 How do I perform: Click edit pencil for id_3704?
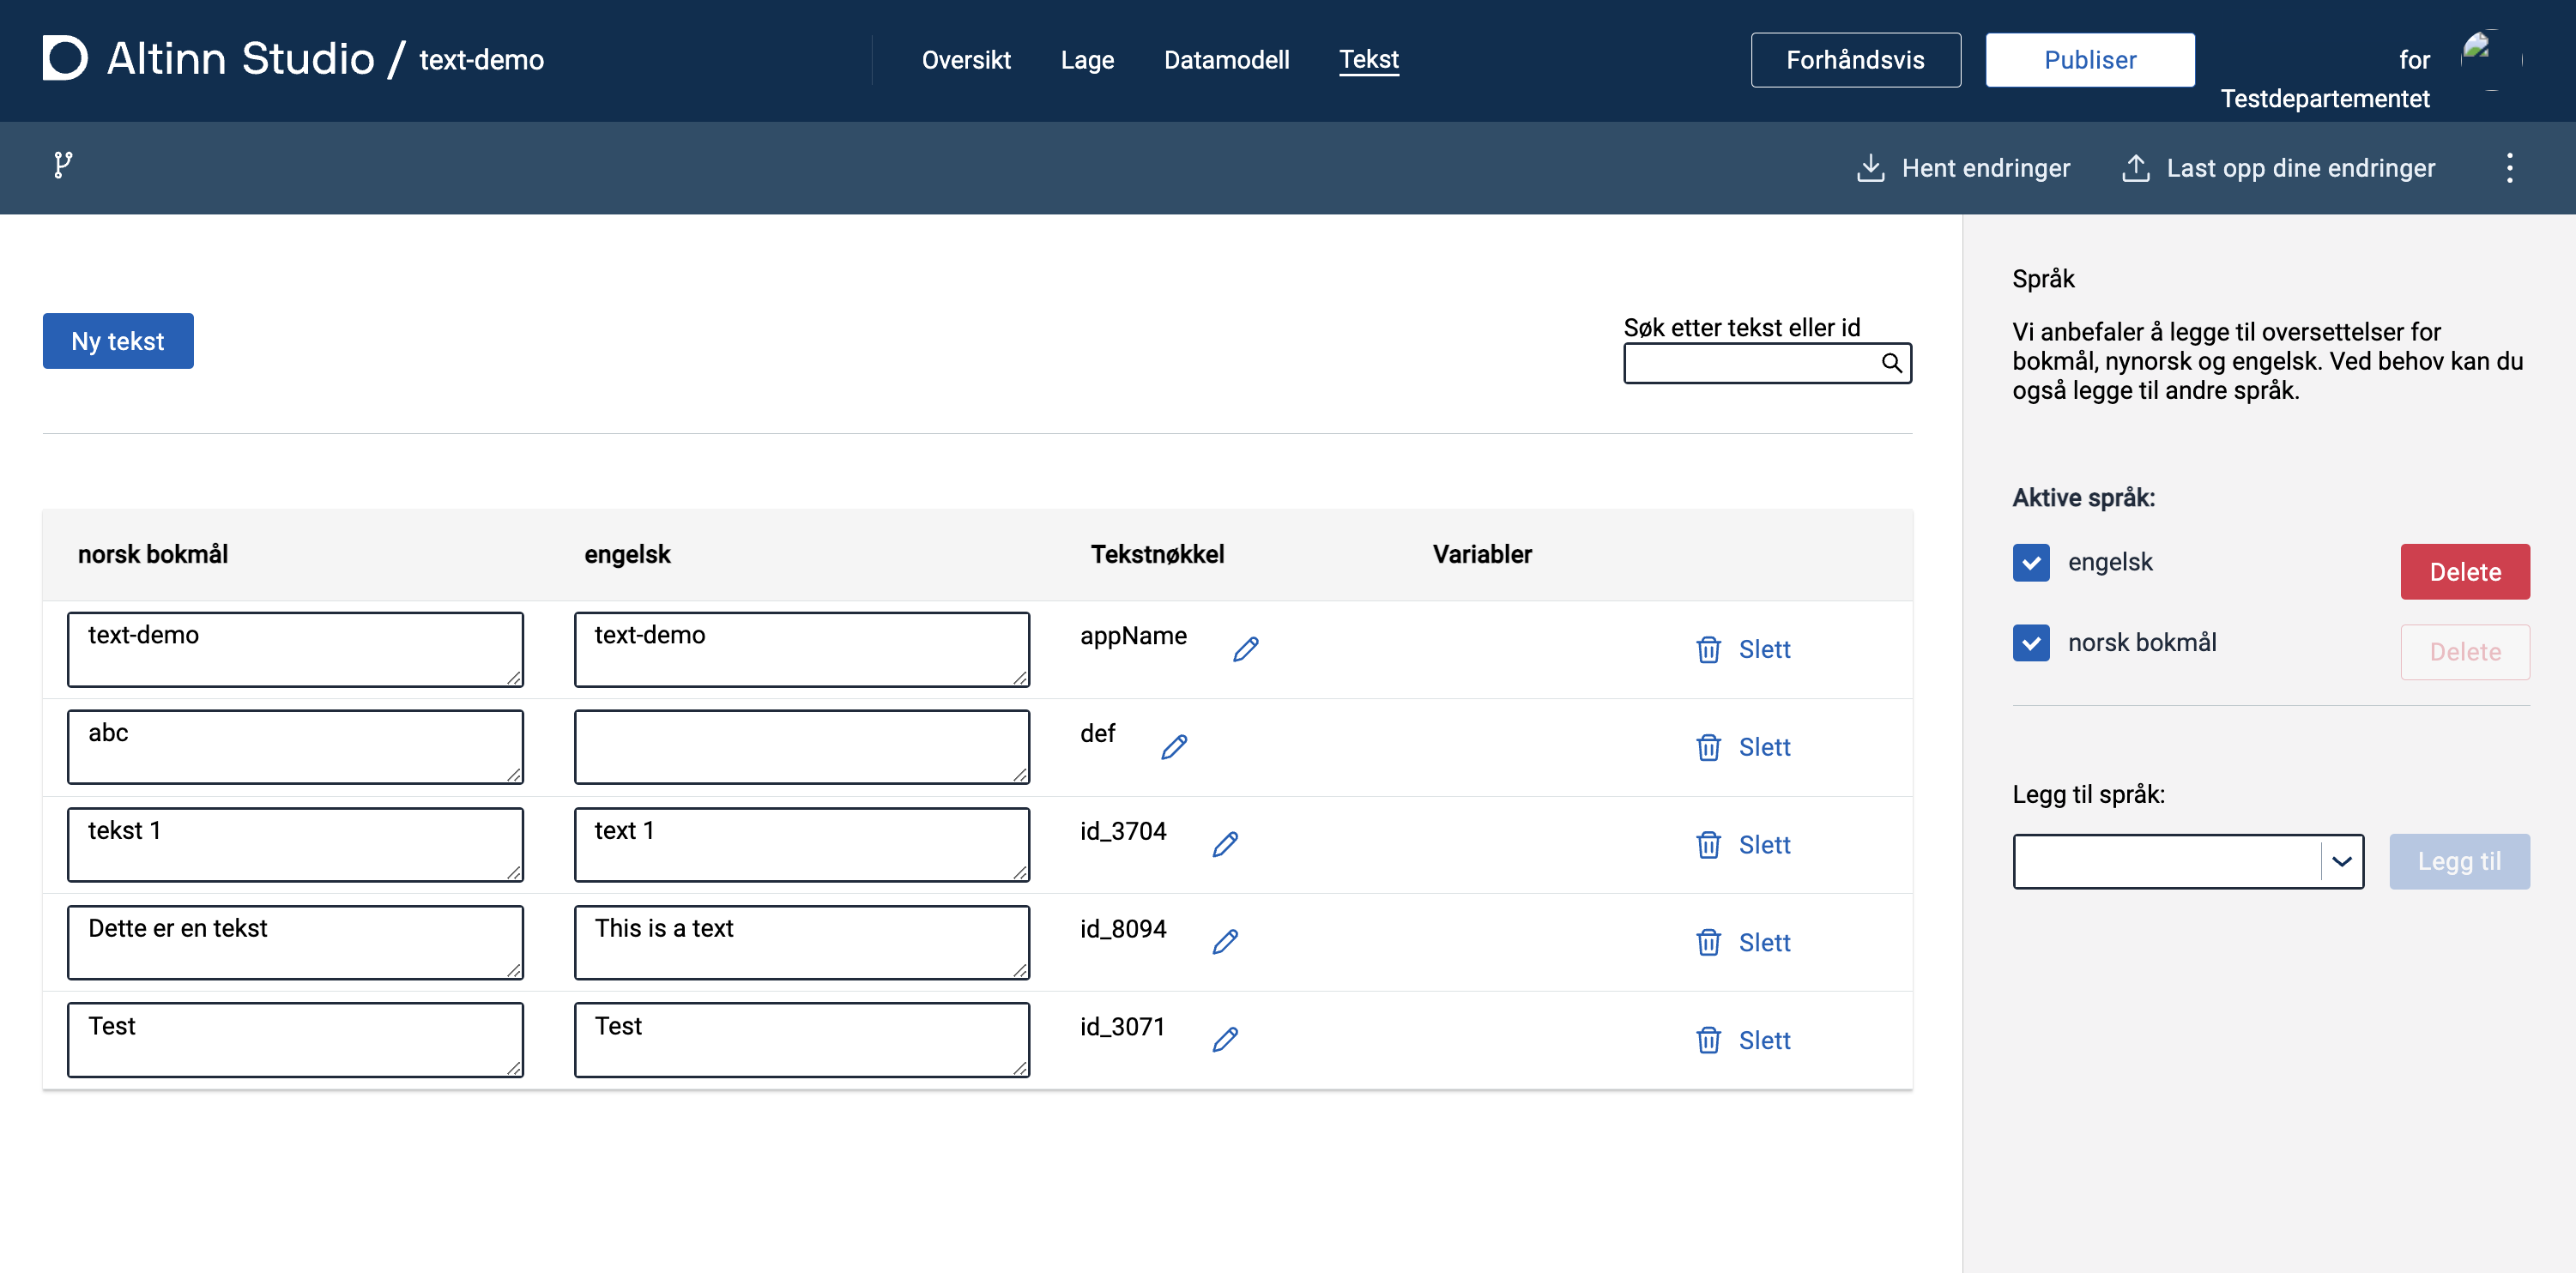point(1225,844)
